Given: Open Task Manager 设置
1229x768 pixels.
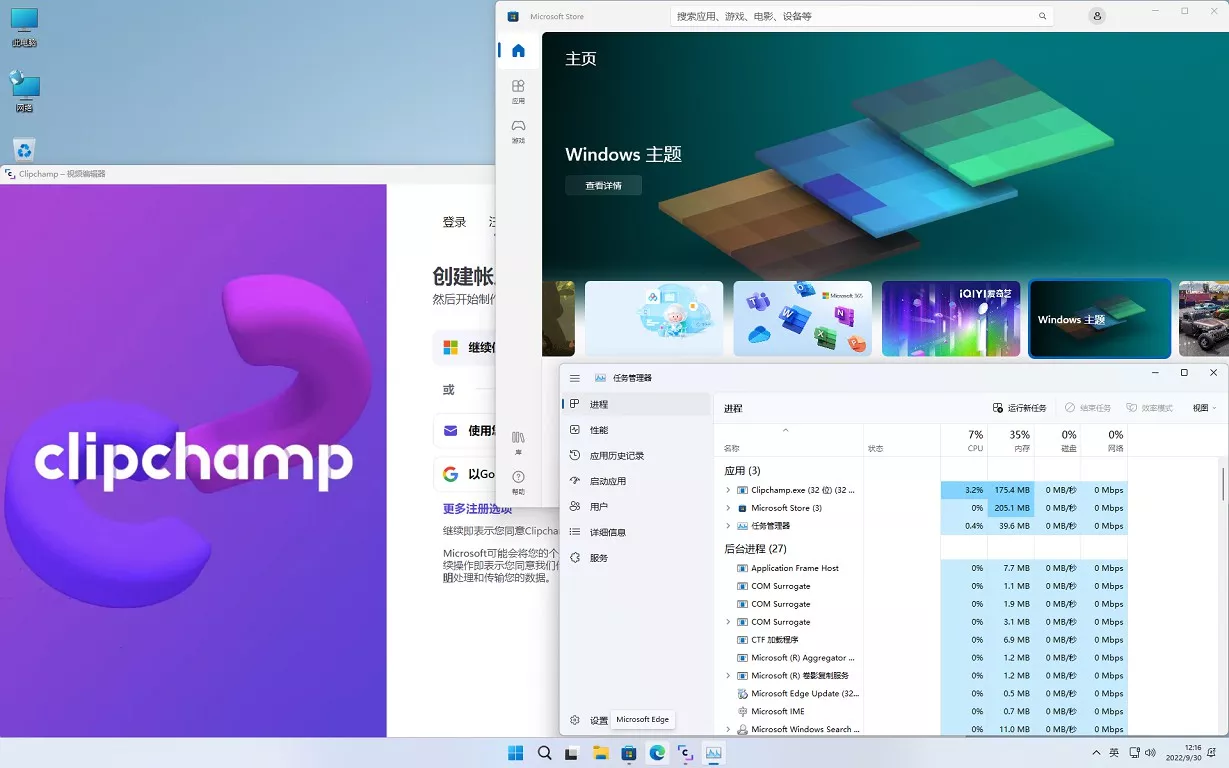Looking at the screenshot, I should [x=588, y=720].
